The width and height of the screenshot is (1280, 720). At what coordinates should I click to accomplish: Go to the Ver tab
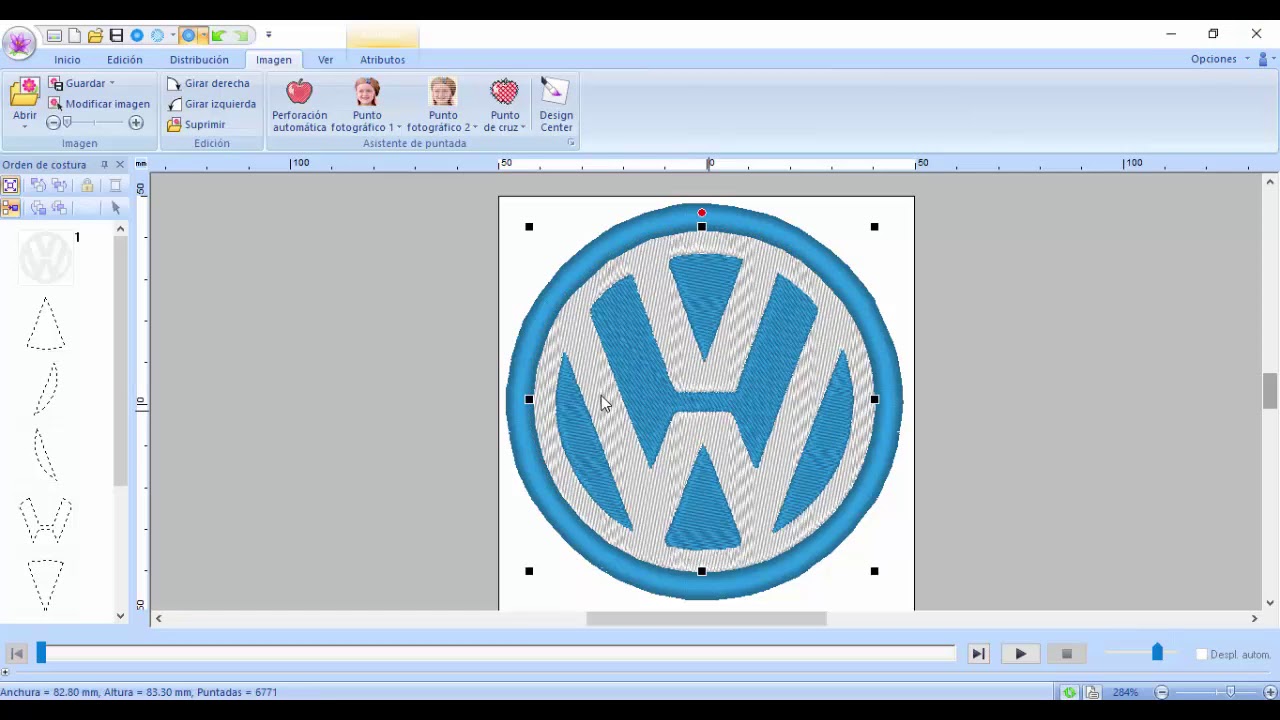[x=325, y=60]
